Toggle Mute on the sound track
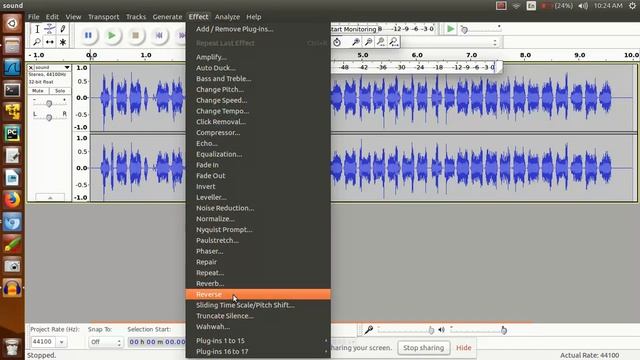 38,91
